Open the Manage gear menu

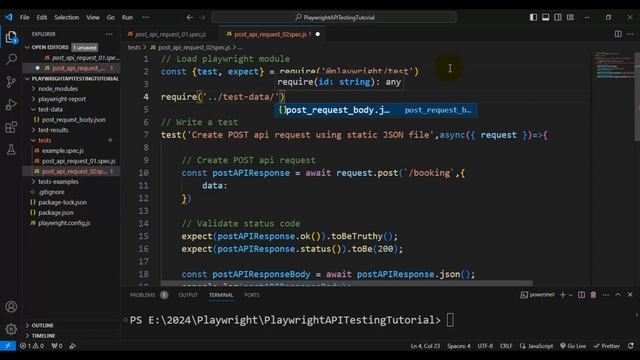pos(11,329)
